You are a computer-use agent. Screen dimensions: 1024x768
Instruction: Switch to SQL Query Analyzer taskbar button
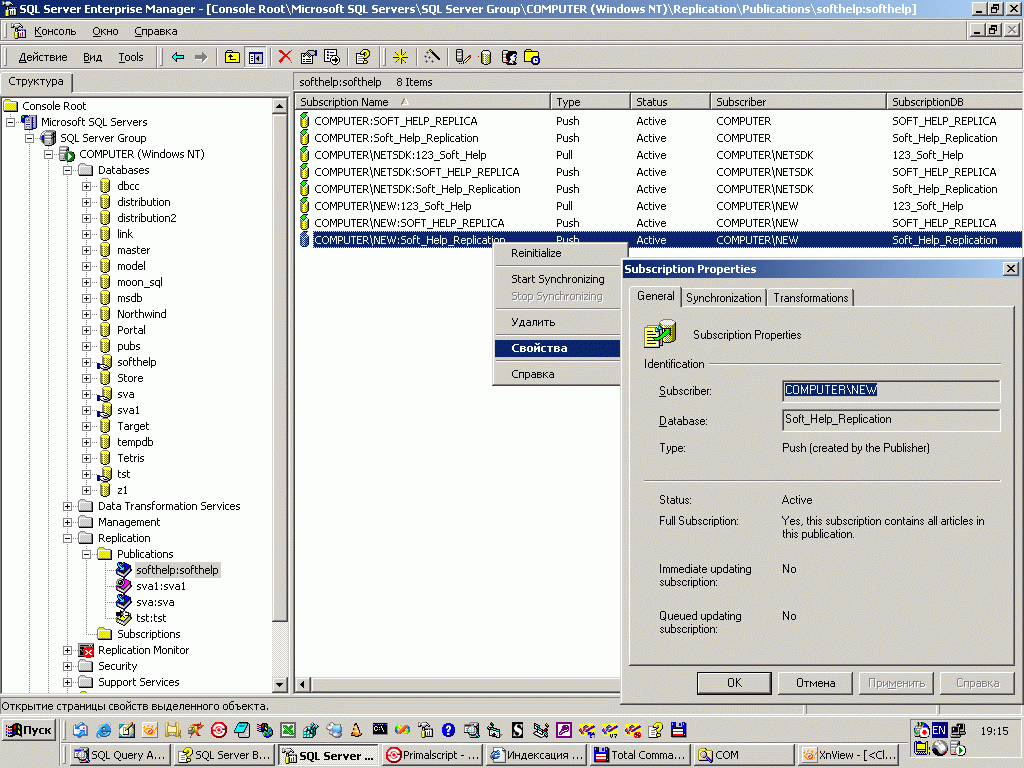tap(121, 756)
